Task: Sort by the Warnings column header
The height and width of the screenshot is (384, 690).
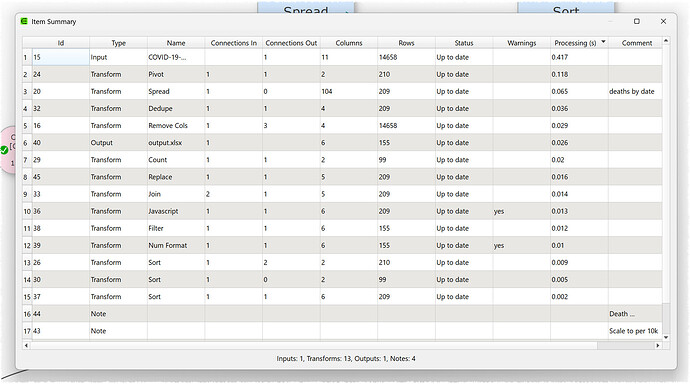Action: (x=521, y=43)
